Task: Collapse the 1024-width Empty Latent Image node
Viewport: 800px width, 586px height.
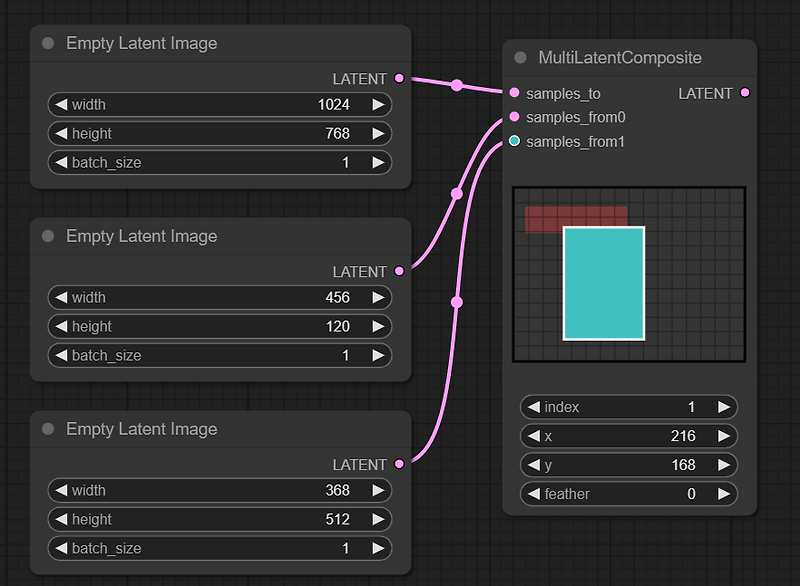Action: coord(48,43)
